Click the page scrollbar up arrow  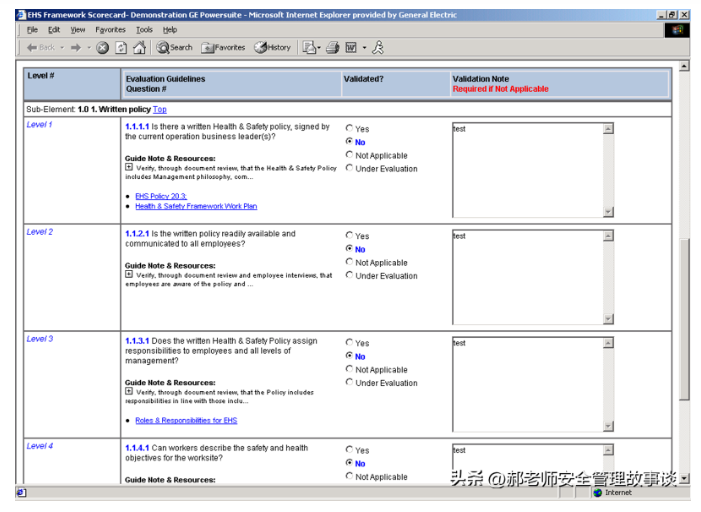(x=684, y=66)
